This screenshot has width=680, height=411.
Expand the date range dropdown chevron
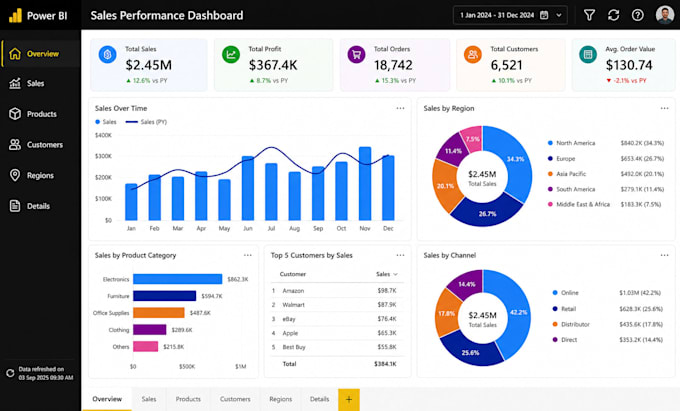pos(559,15)
